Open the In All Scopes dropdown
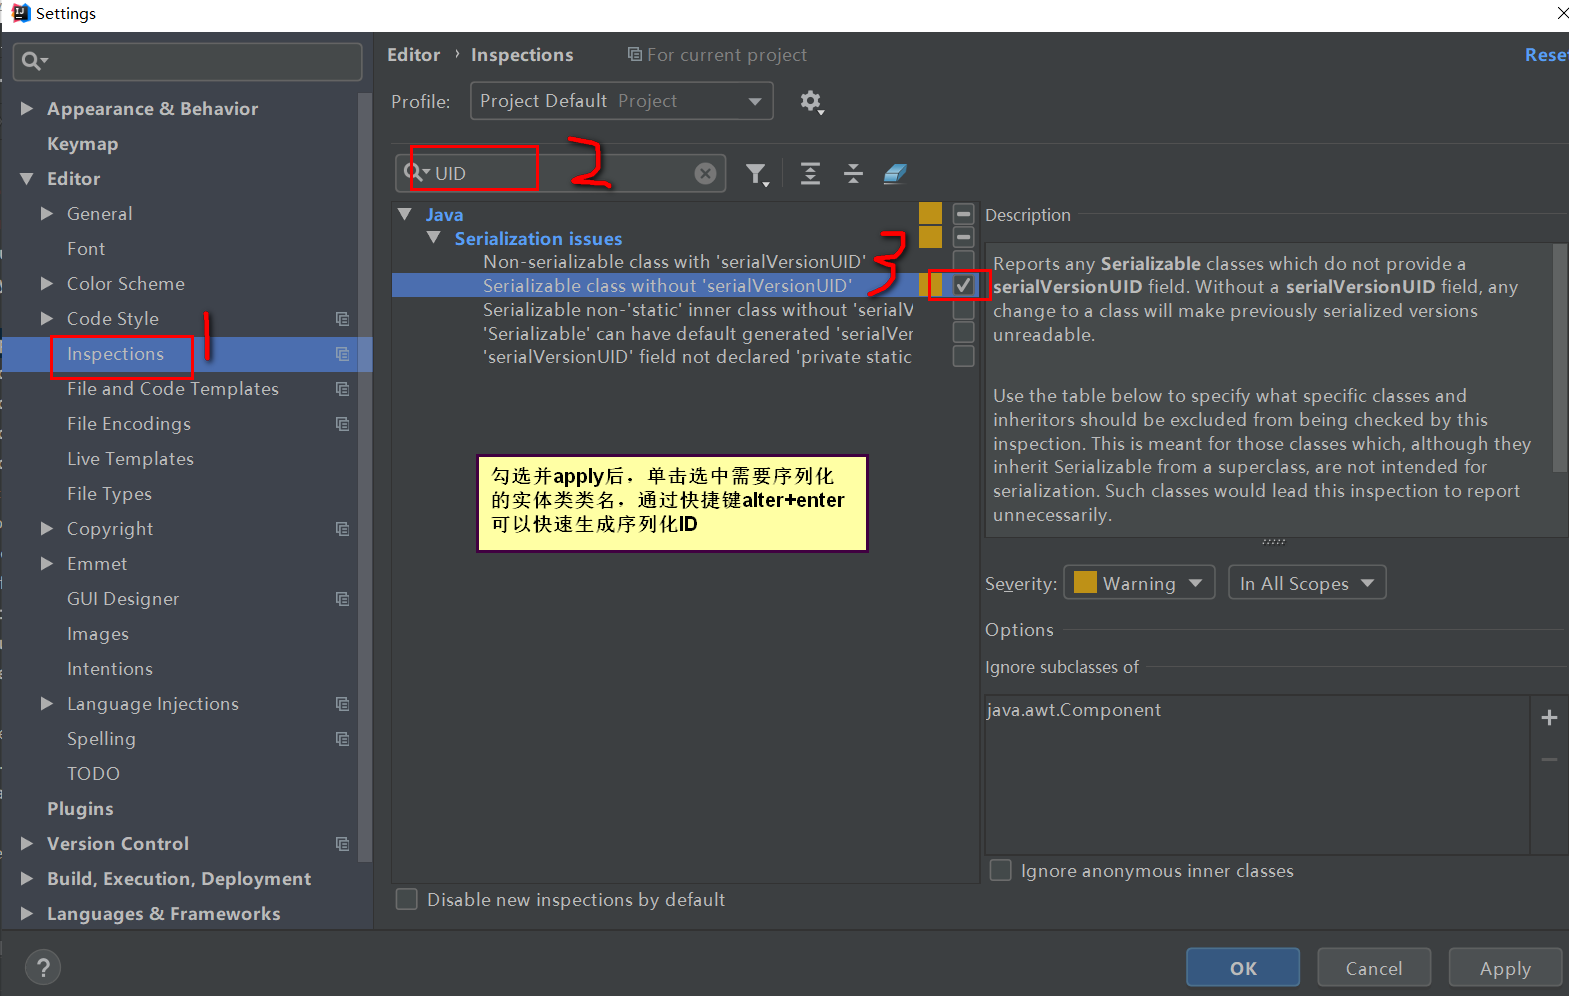 [x=1307, y=583]
